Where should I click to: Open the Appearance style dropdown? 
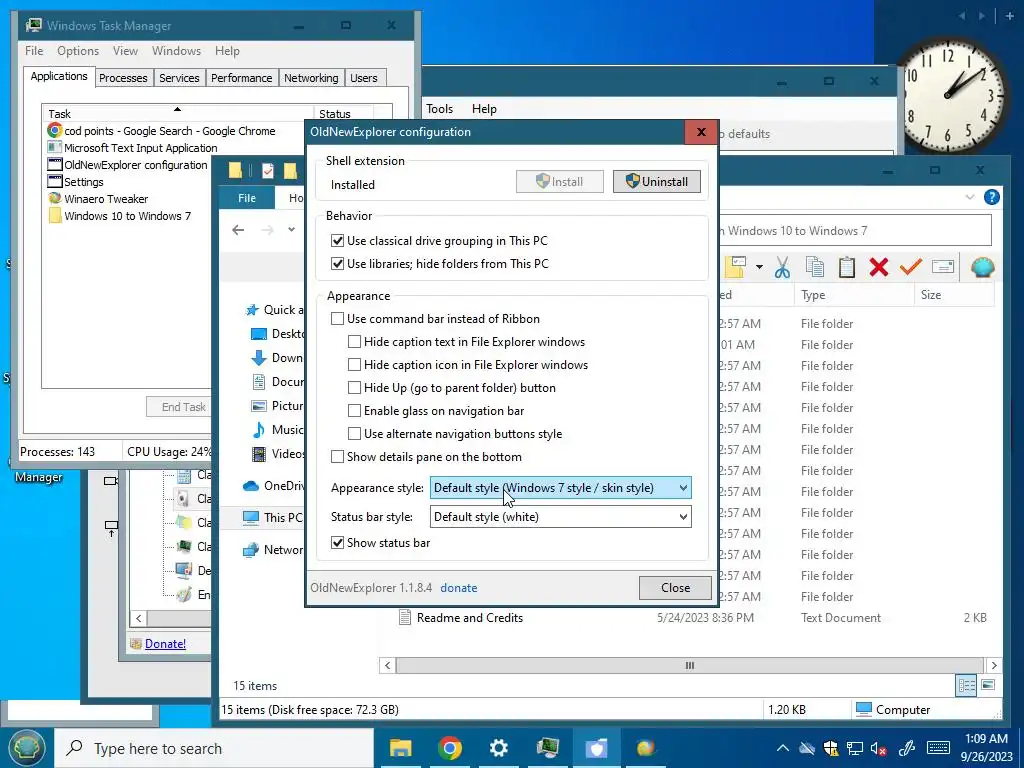click(560, 488)
